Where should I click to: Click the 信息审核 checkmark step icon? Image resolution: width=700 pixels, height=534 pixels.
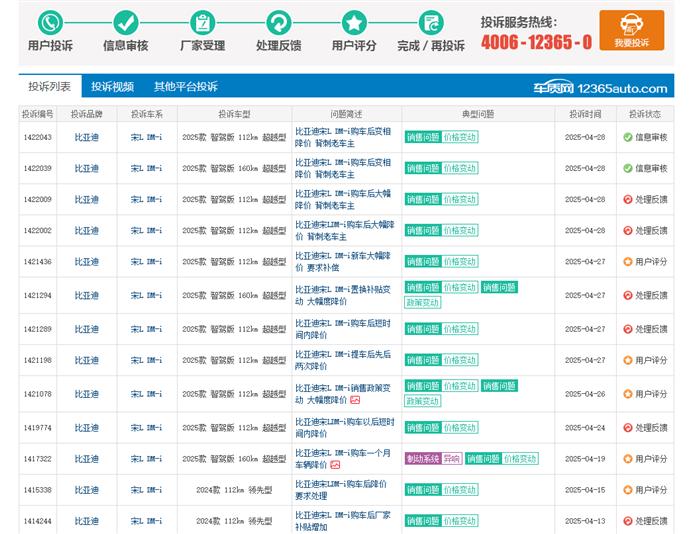(126, 22)
